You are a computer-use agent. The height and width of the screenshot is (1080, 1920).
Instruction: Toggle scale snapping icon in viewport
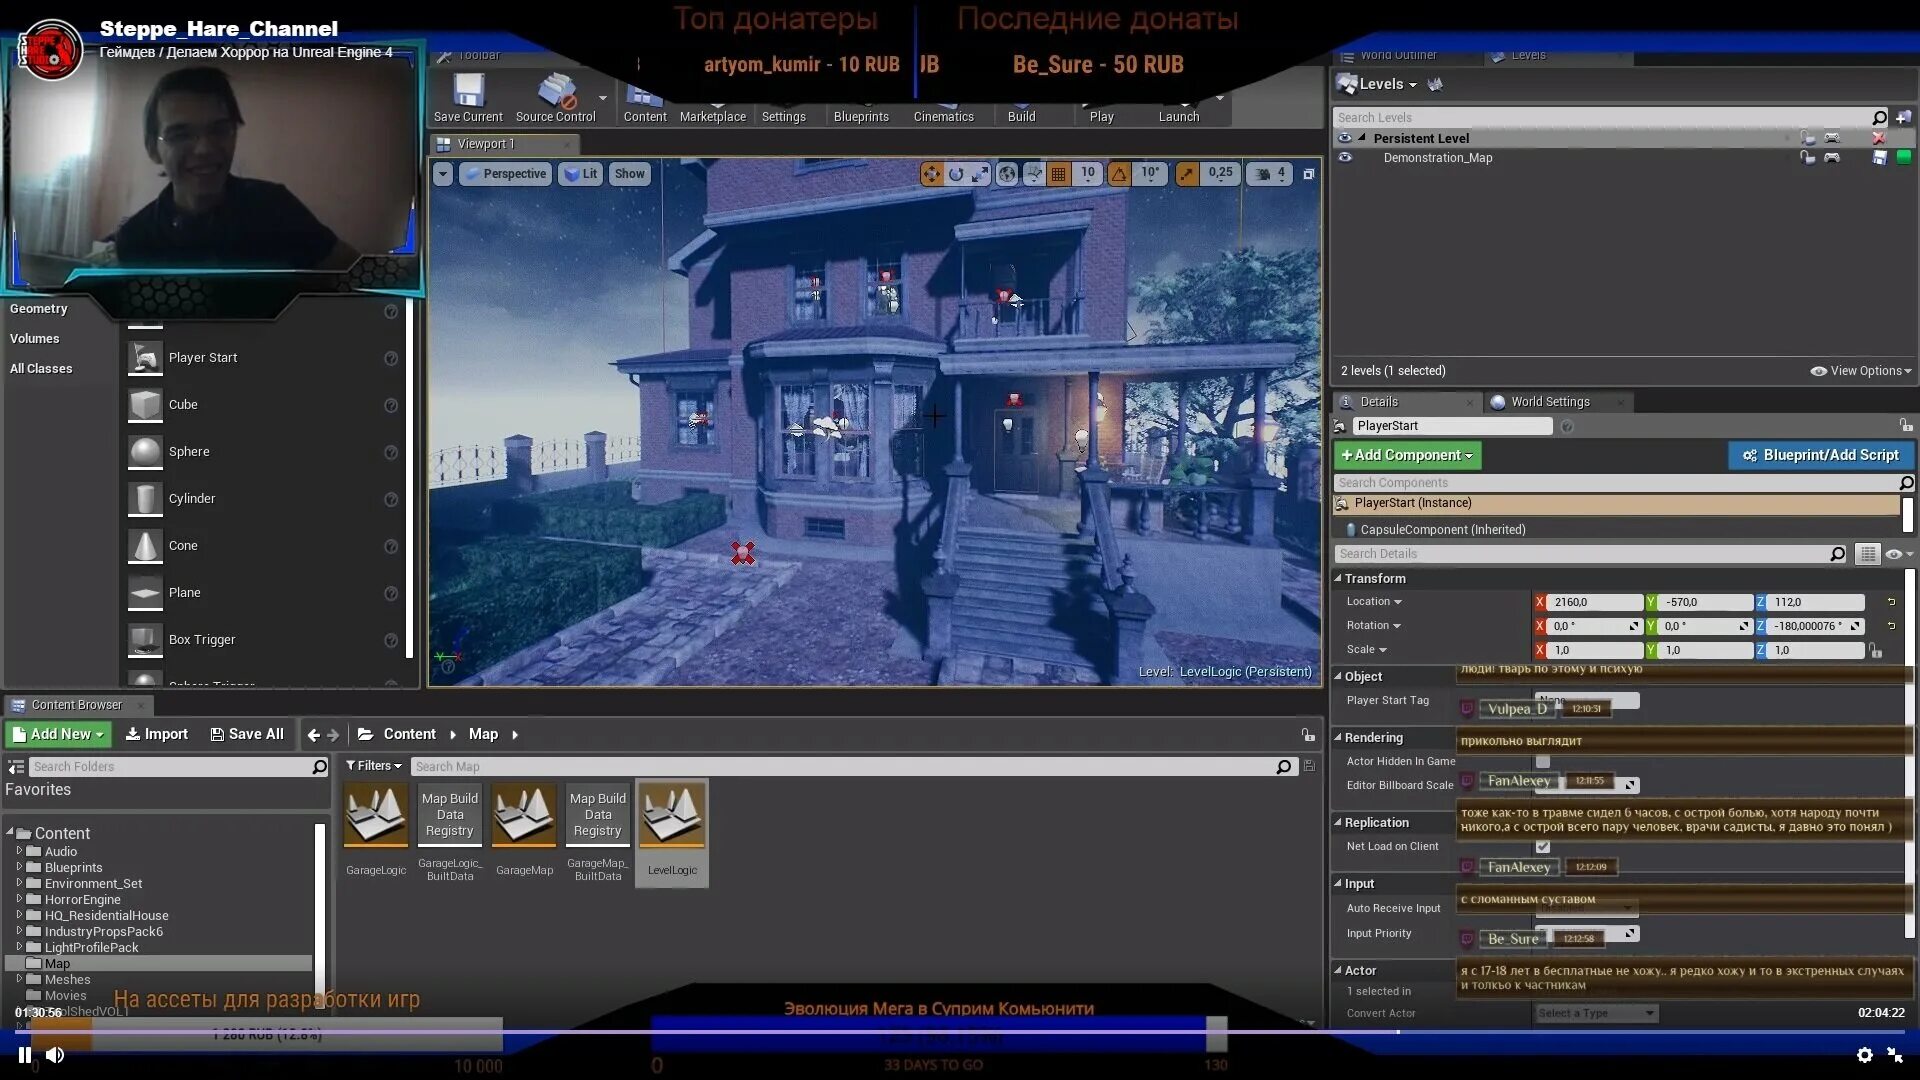click(1186, 174)
